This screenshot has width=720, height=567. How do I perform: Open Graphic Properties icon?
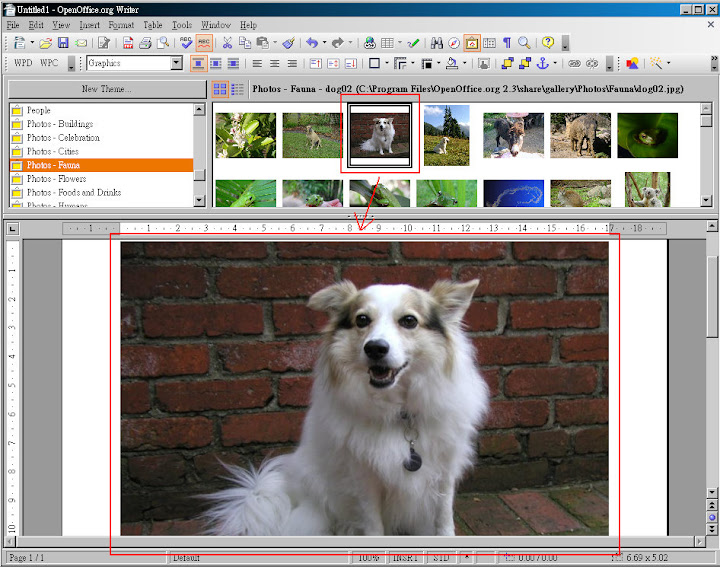484,63
